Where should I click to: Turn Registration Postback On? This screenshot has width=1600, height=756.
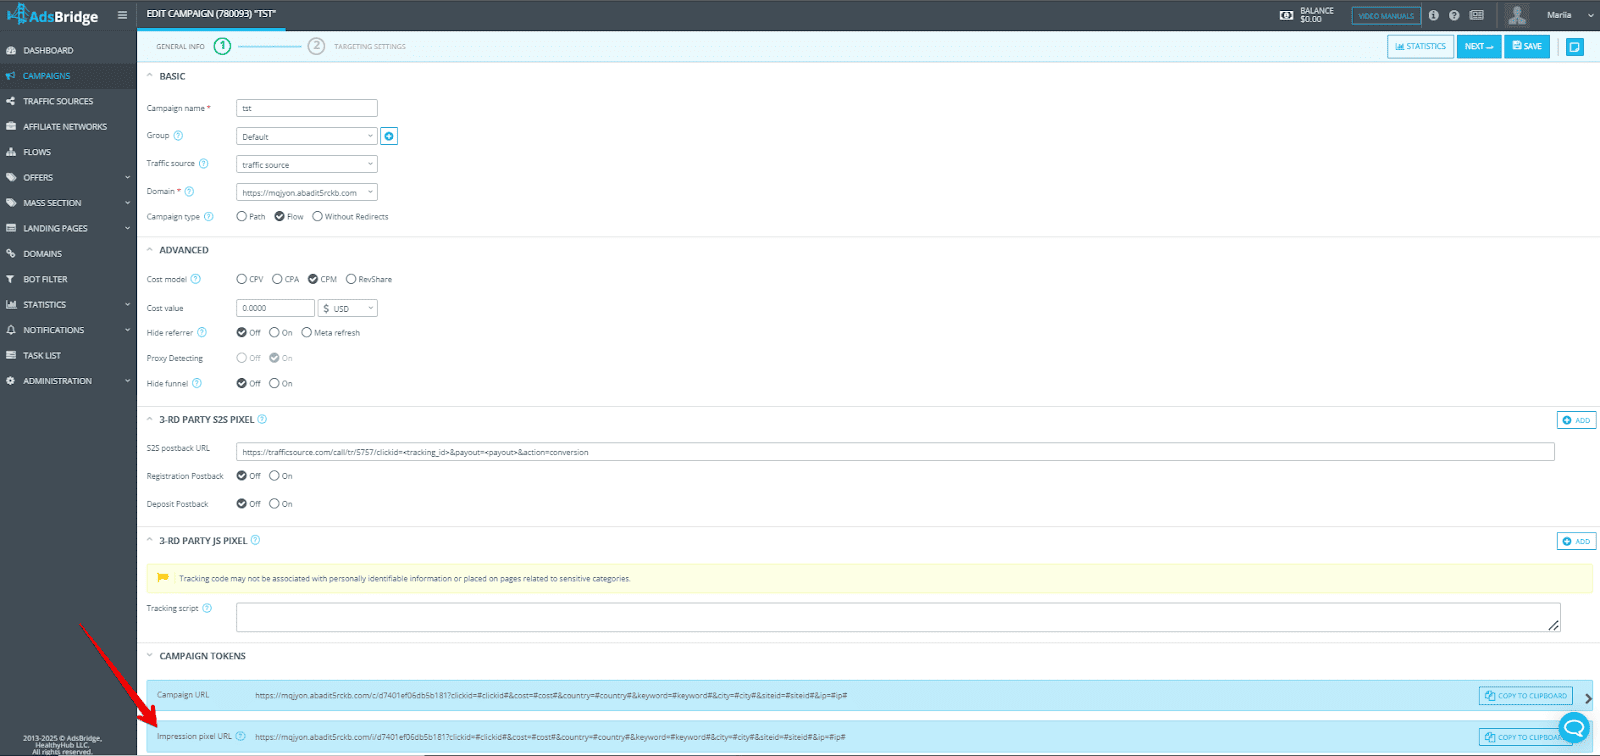click(x=274, y=476)
